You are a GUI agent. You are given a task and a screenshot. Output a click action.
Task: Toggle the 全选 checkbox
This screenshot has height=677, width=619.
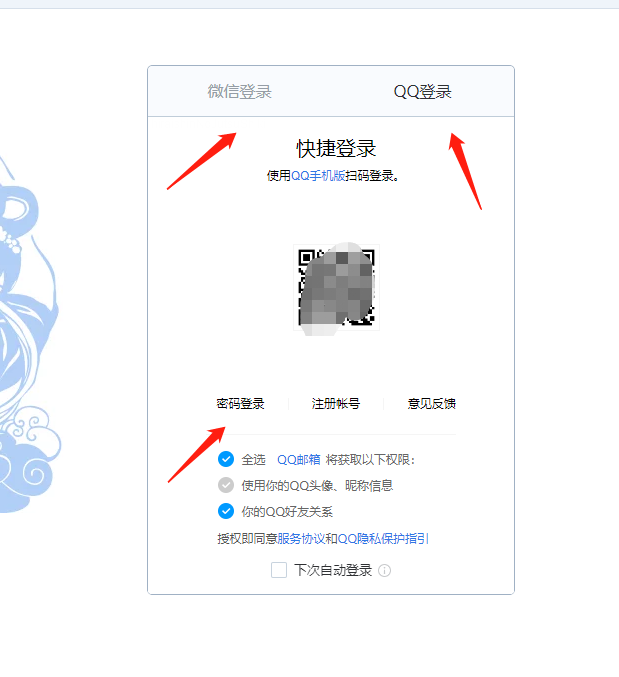tap(226, 459)
